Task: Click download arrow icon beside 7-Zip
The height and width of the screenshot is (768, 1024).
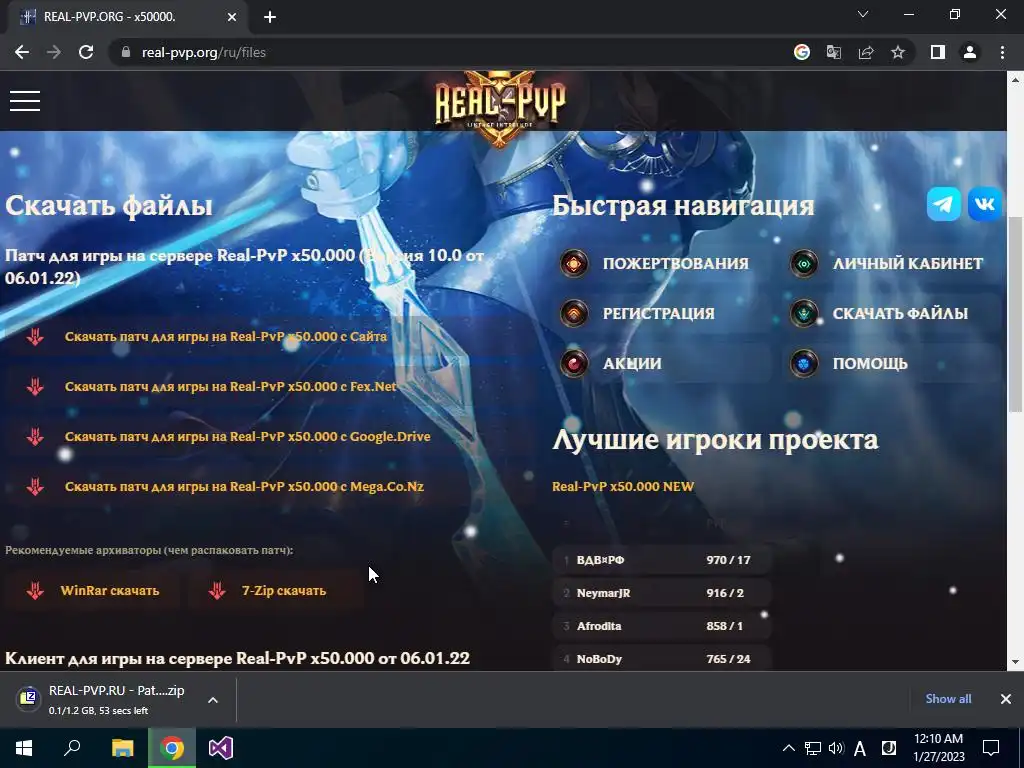Action: click(x=217, y=590)
